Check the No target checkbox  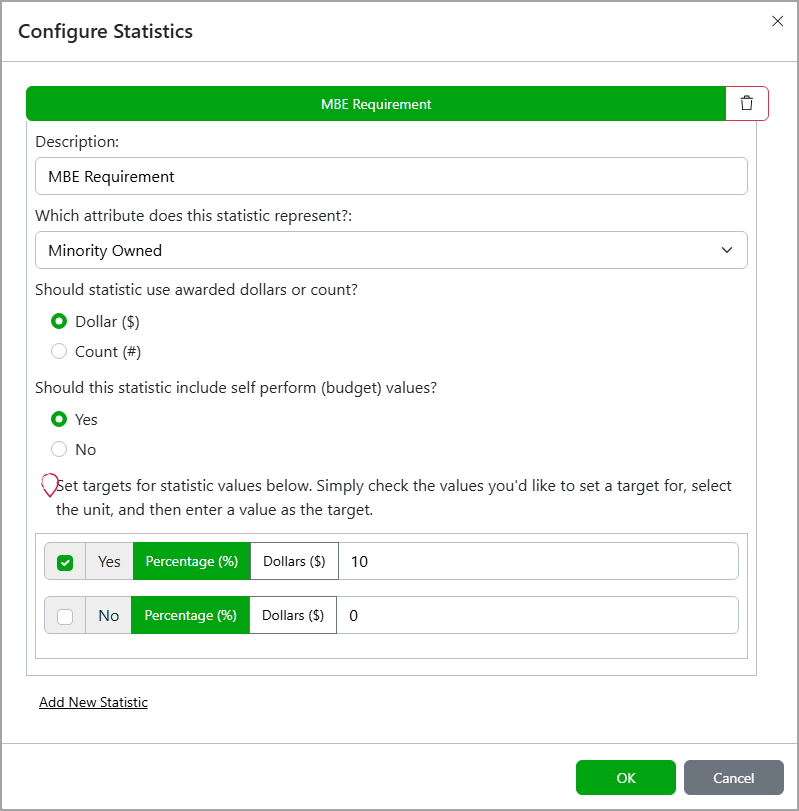click(65, 616)
